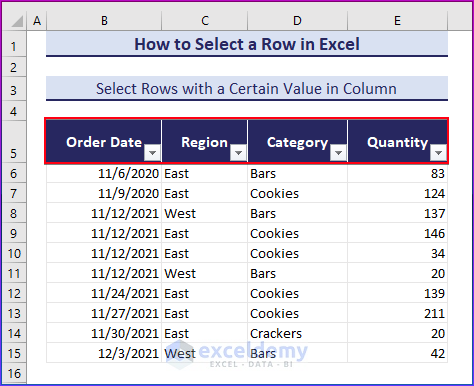This screenshot has width=474, height=386.
Task: Select the 'Crackers' category cell
Action: coord(297,333)
